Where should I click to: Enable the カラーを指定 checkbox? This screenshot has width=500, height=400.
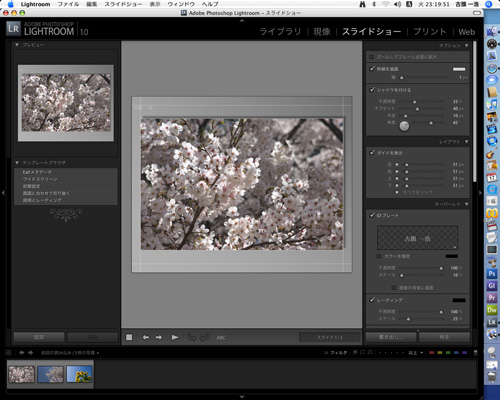(379, 256)
